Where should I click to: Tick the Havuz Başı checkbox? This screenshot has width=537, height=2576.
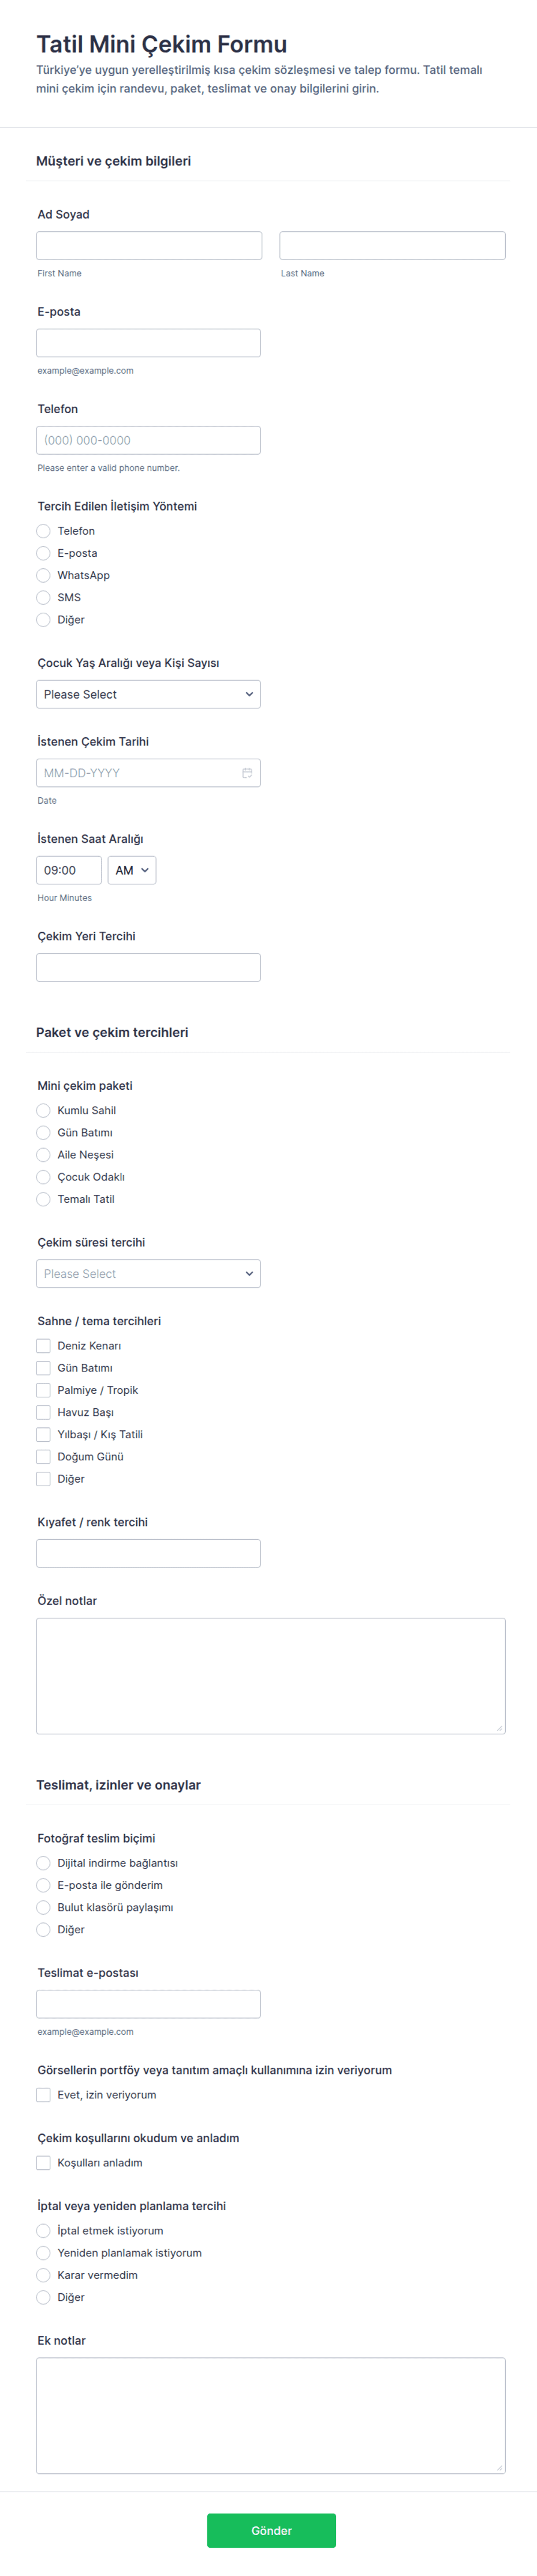pyautogui.click(x=43, y=1412)
